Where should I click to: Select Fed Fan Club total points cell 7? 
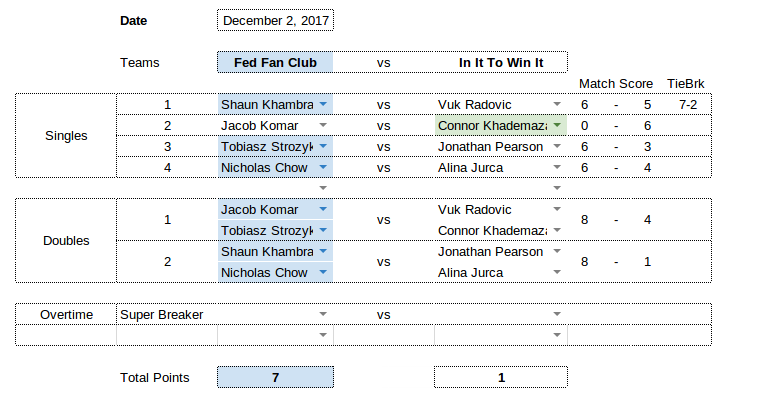pyautogui.click(x=275, y=377)
